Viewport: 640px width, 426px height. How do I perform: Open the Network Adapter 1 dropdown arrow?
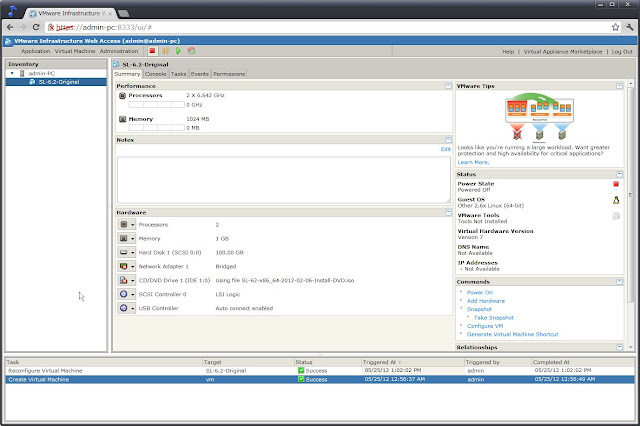pos(133,266)
